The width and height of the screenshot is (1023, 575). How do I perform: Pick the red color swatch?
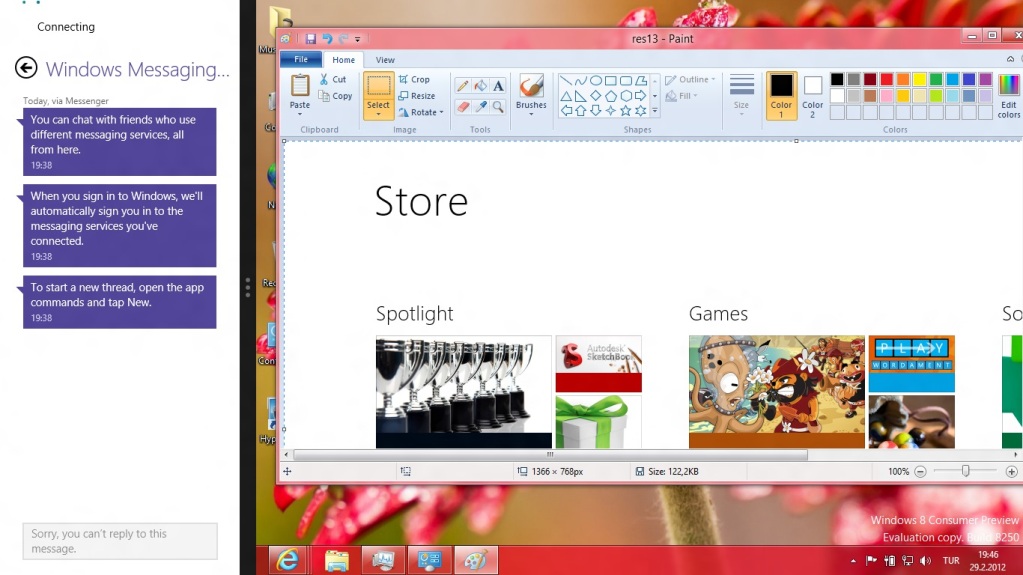point(886,80)
